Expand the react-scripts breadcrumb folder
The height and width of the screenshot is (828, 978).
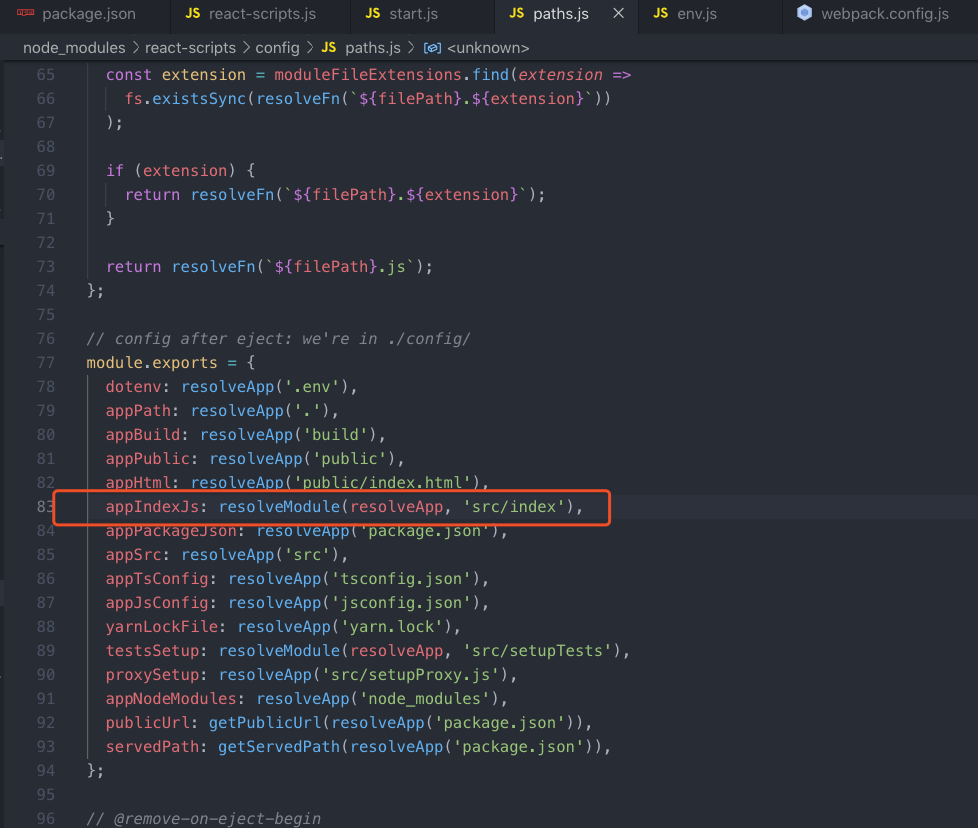click(190, 48)
